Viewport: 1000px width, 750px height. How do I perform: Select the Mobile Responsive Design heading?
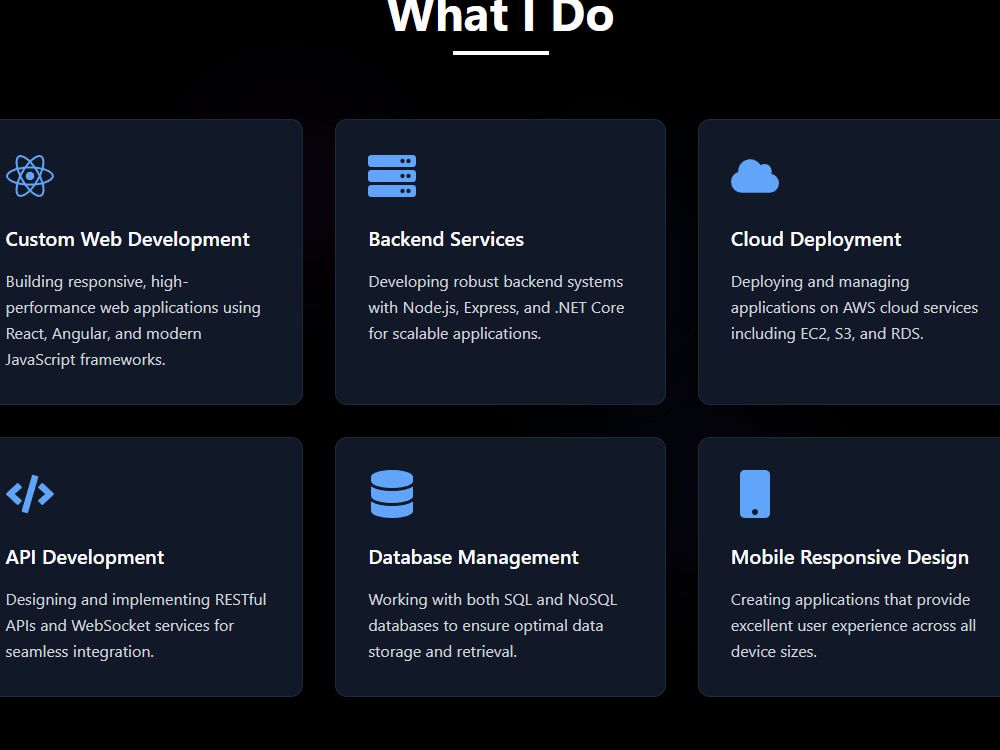[x=849, y=557]
